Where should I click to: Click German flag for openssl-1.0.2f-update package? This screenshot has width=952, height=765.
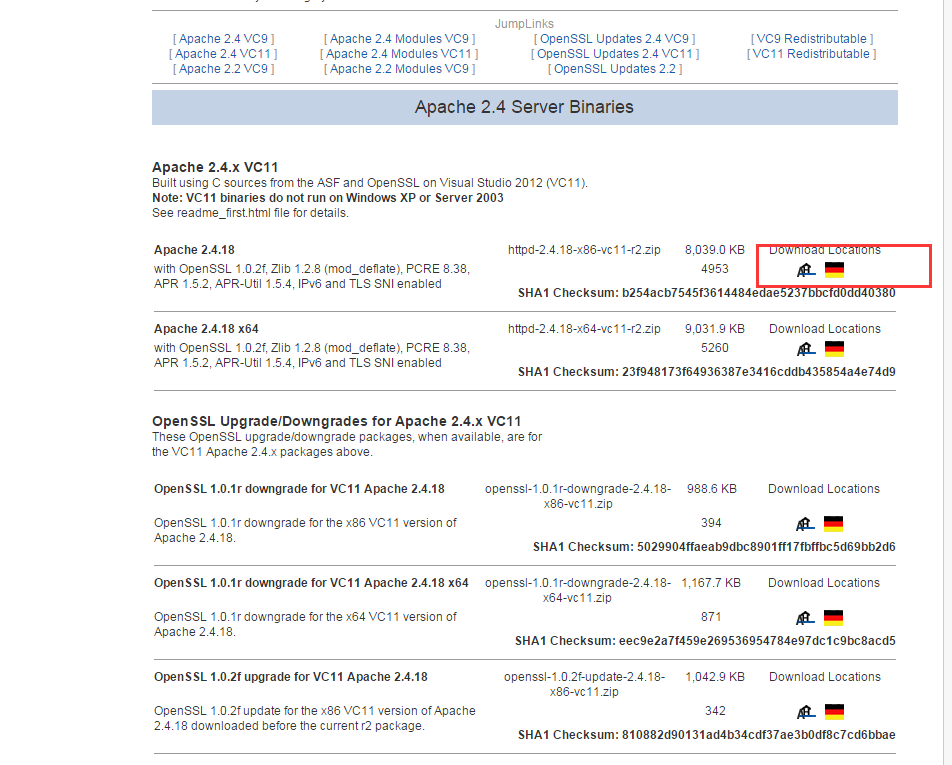click(834, 712)
